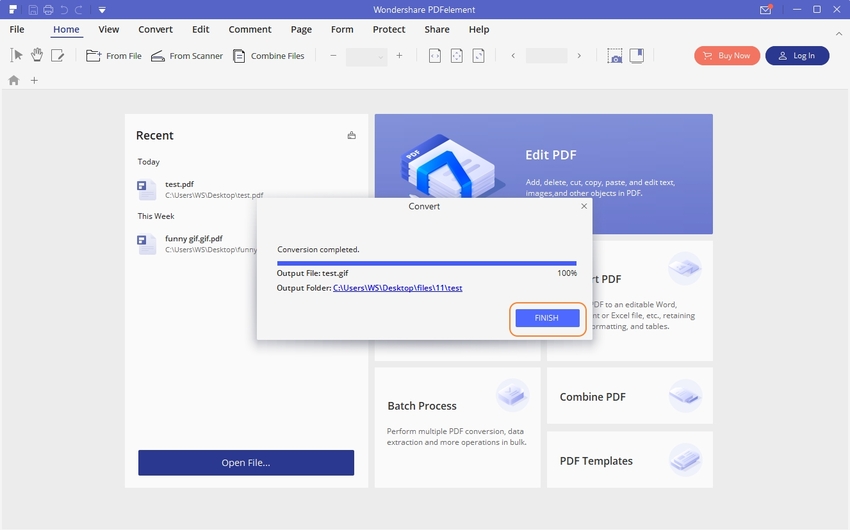850x530 pixels.
Task: Click the conversion progress bar
Action: (427, 263)
